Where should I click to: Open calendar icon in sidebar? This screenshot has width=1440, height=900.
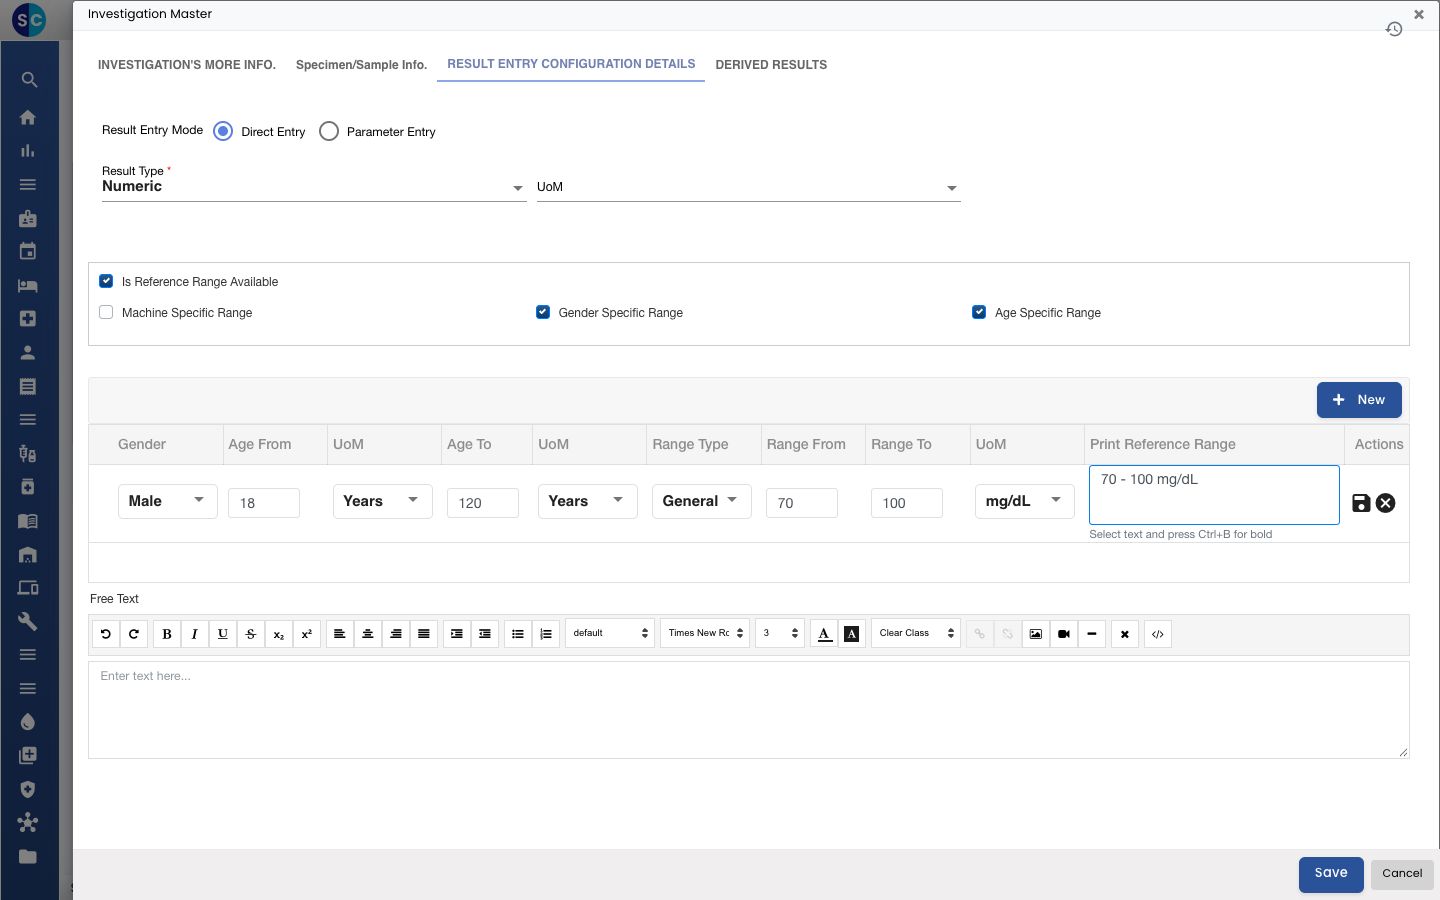[28, 251]
